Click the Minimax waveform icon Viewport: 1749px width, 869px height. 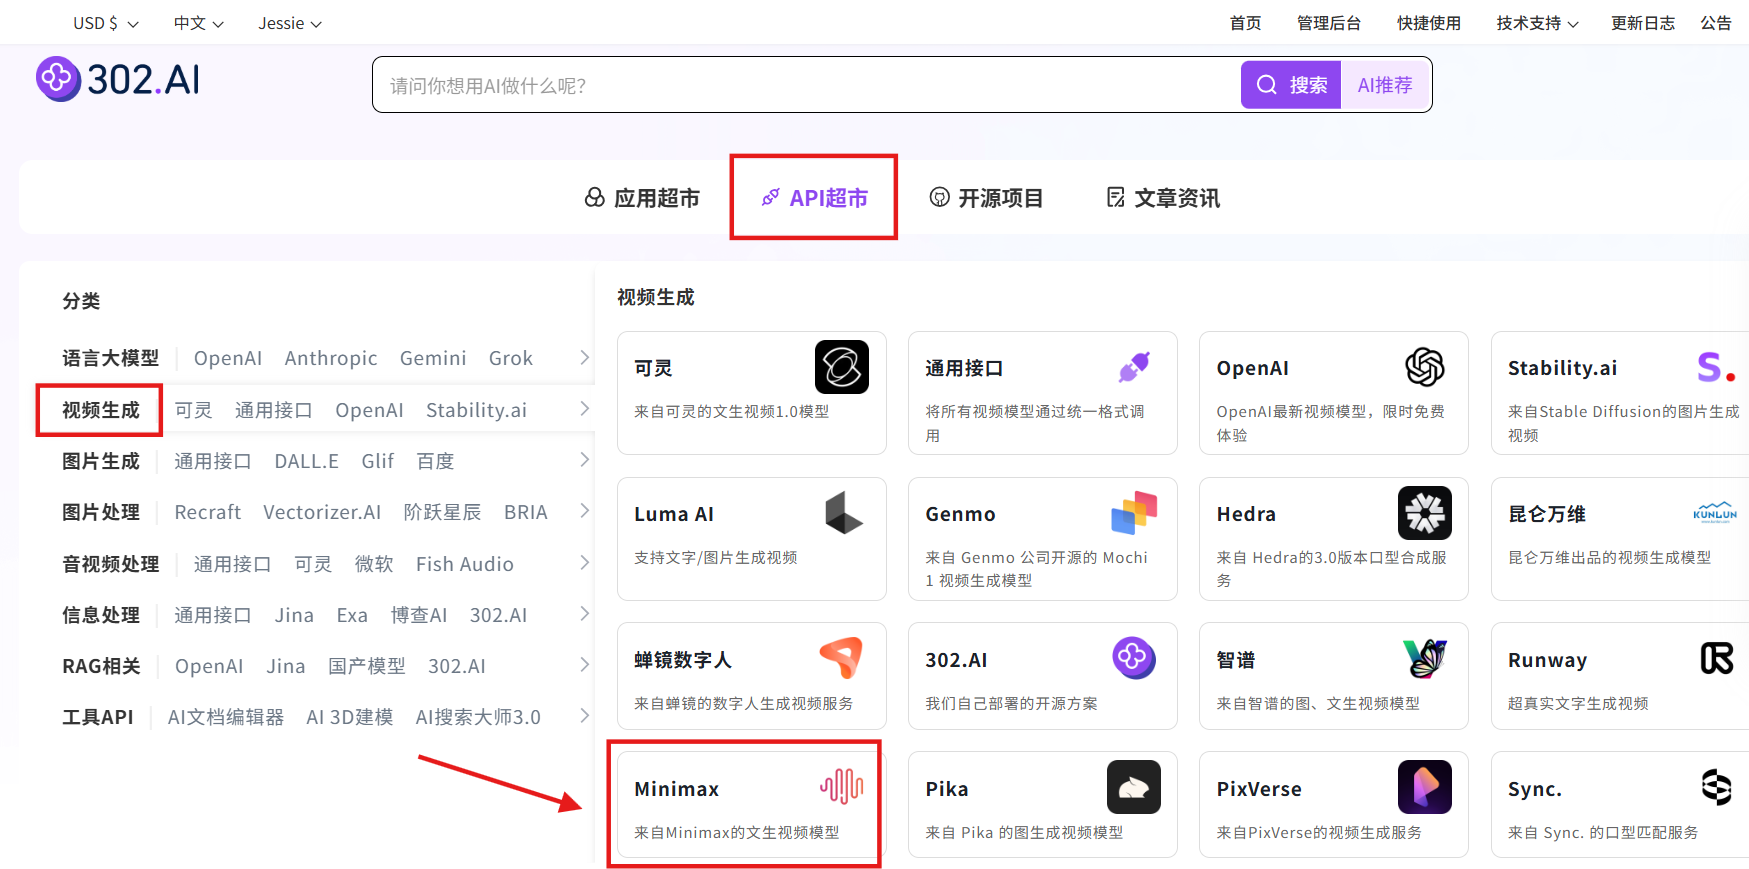tap(842, 787)
